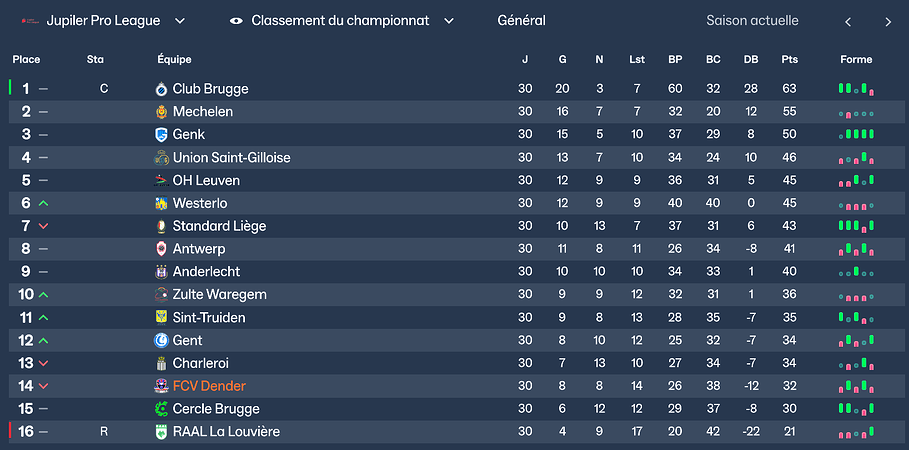Open the FCV Dender team link

pos(209,386)
